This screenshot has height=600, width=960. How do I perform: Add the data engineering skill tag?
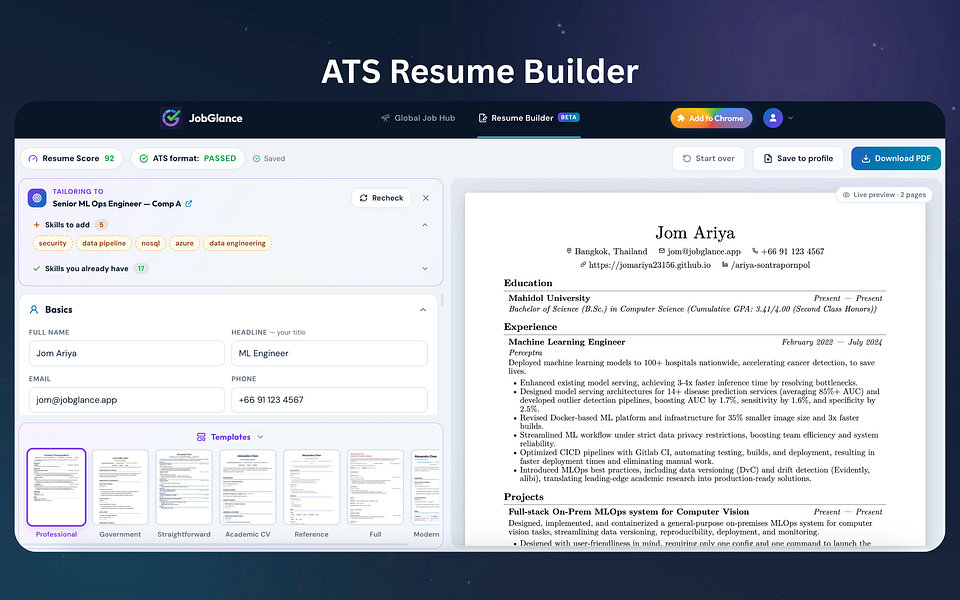pos(237,243)
